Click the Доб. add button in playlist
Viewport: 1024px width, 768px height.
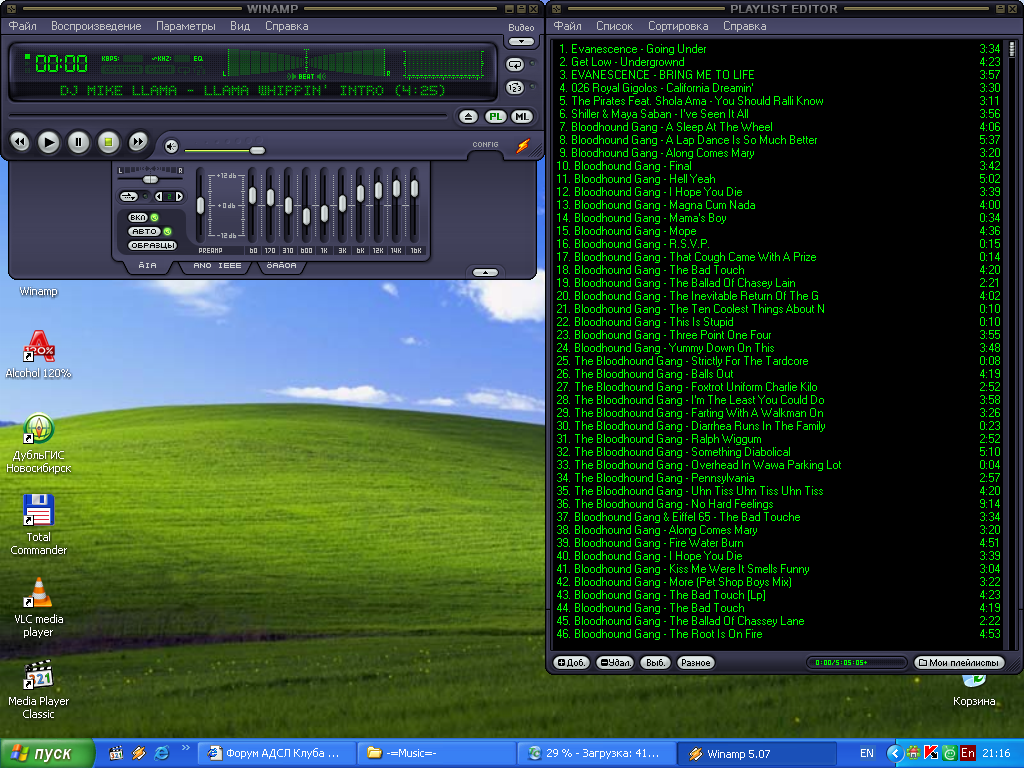point(573,663)
